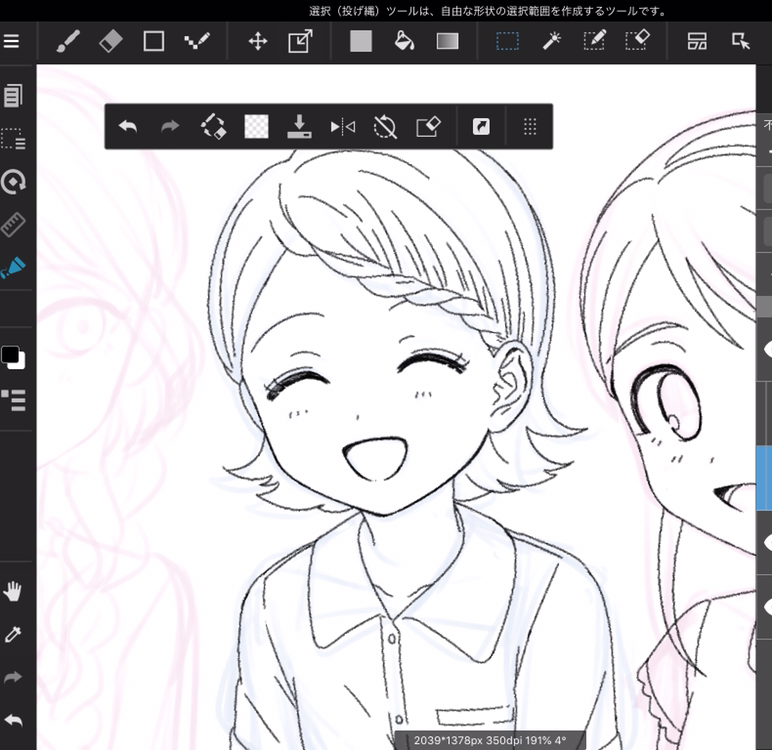Select the rectangle figure tool
Viewport: 772px width, 750px height.
pyautogui.click(x=154, y=41)
